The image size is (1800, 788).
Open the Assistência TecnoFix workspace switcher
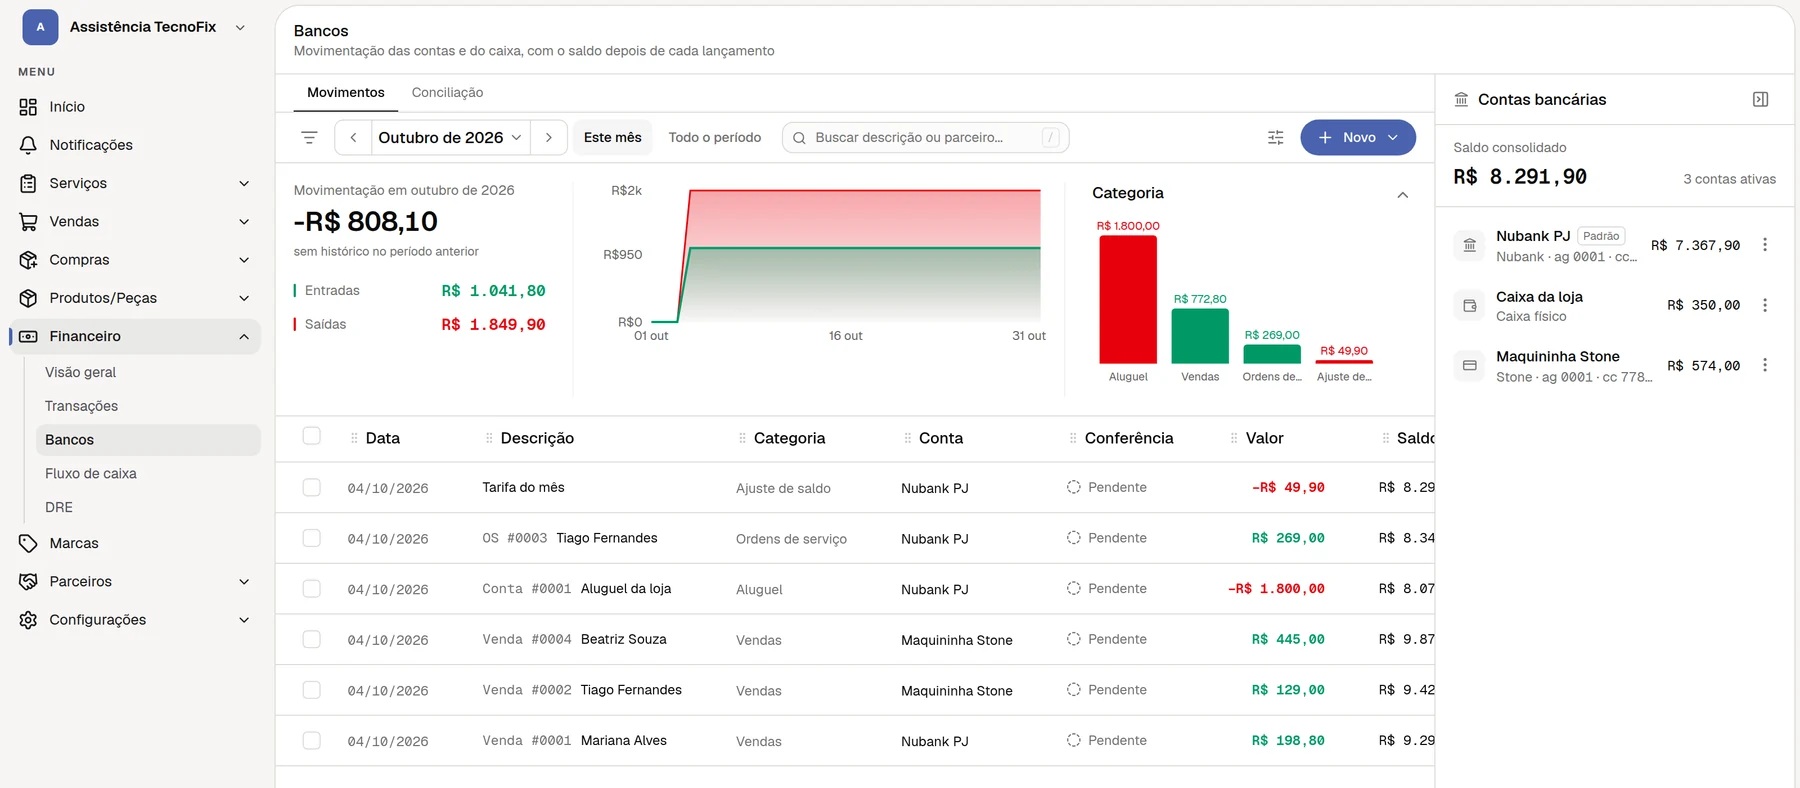click(135, 27)
